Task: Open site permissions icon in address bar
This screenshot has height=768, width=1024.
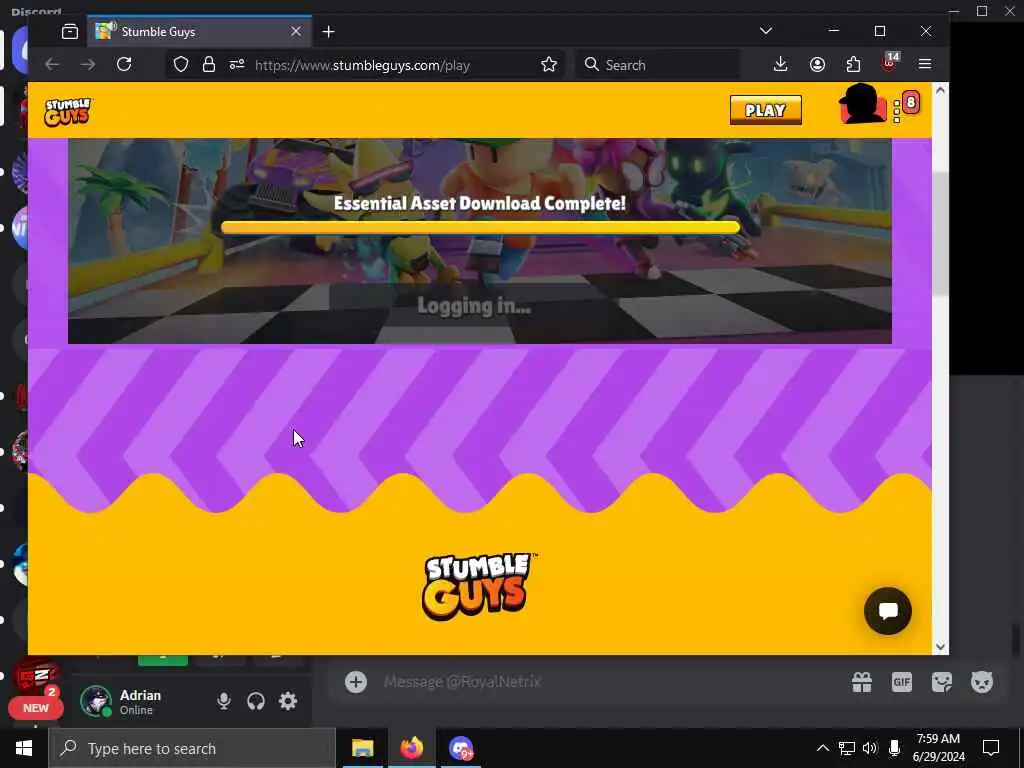Action: pos(236,65)
